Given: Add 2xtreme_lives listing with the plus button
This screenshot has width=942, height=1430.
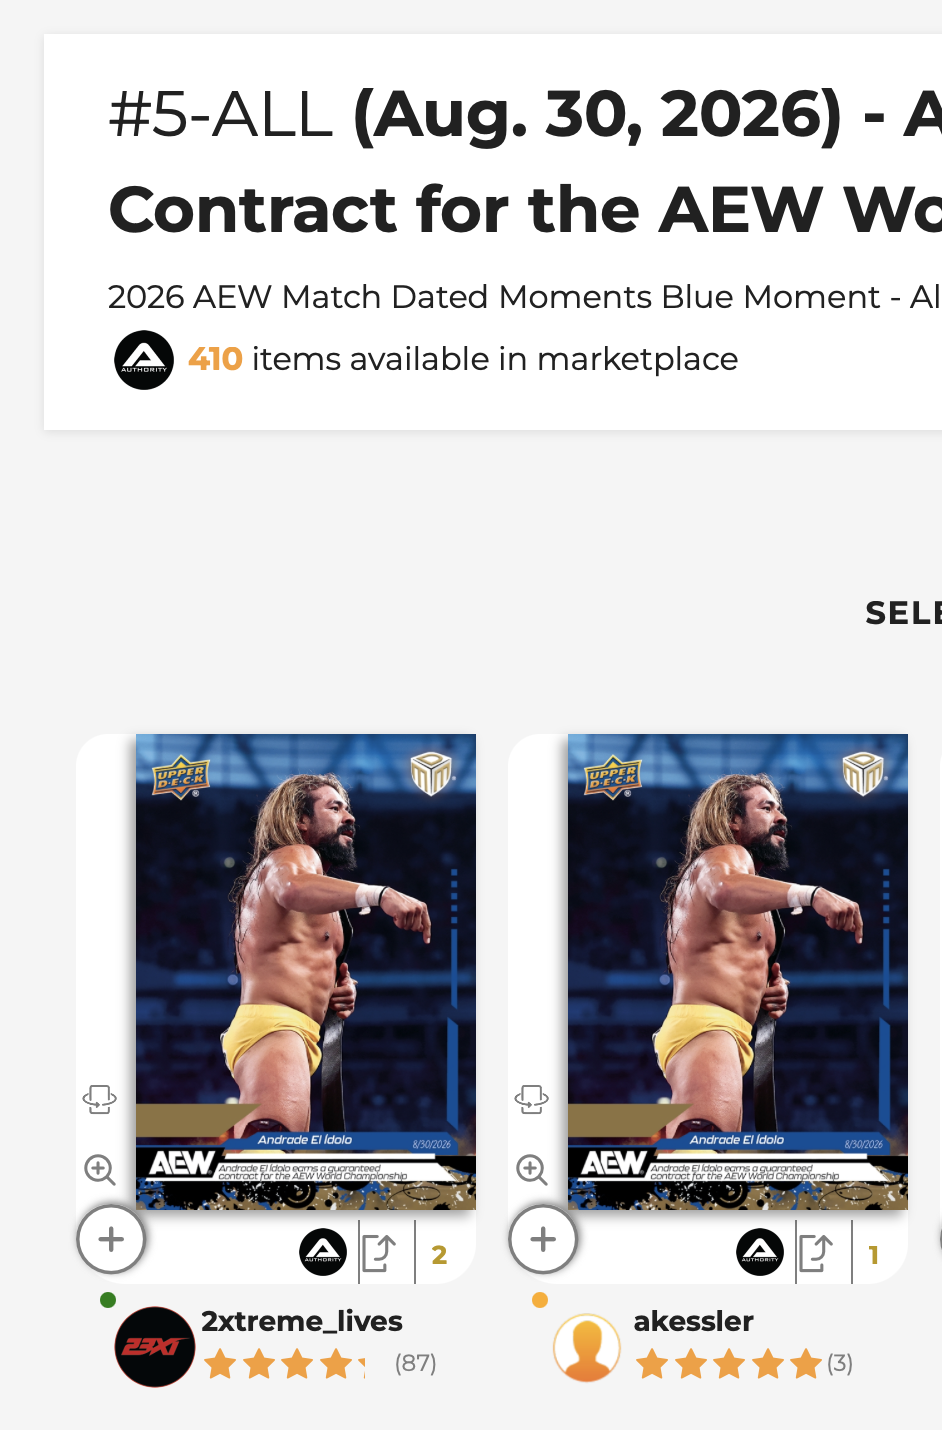Looking at the screenshot, I should coord(111,1239).
